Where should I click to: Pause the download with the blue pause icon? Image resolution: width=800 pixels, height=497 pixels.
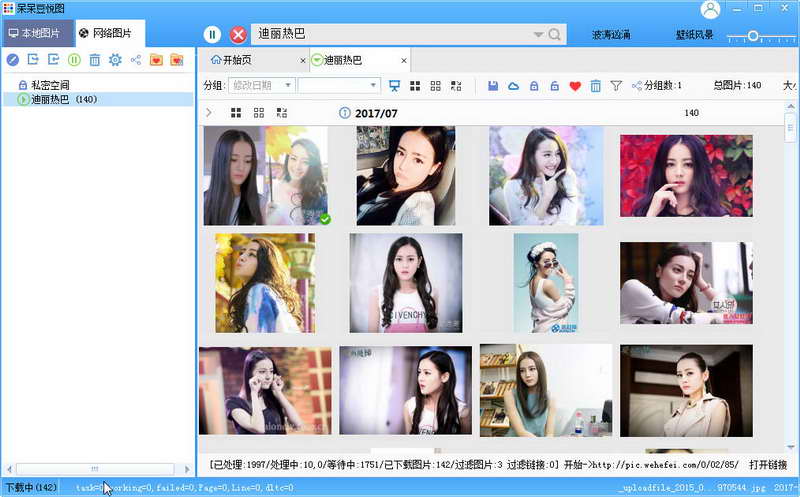[x=212, y=35]
